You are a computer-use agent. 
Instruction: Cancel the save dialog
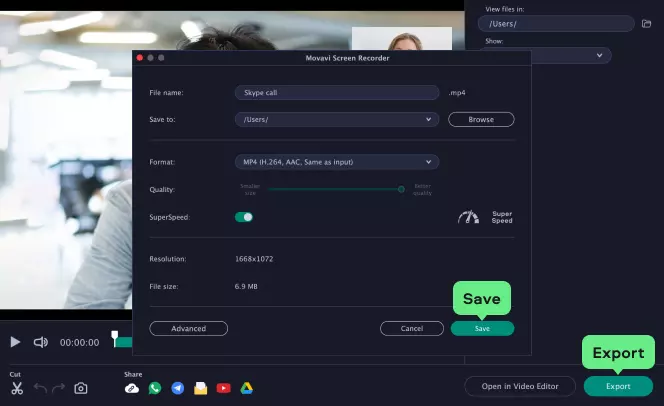[412, 329]
